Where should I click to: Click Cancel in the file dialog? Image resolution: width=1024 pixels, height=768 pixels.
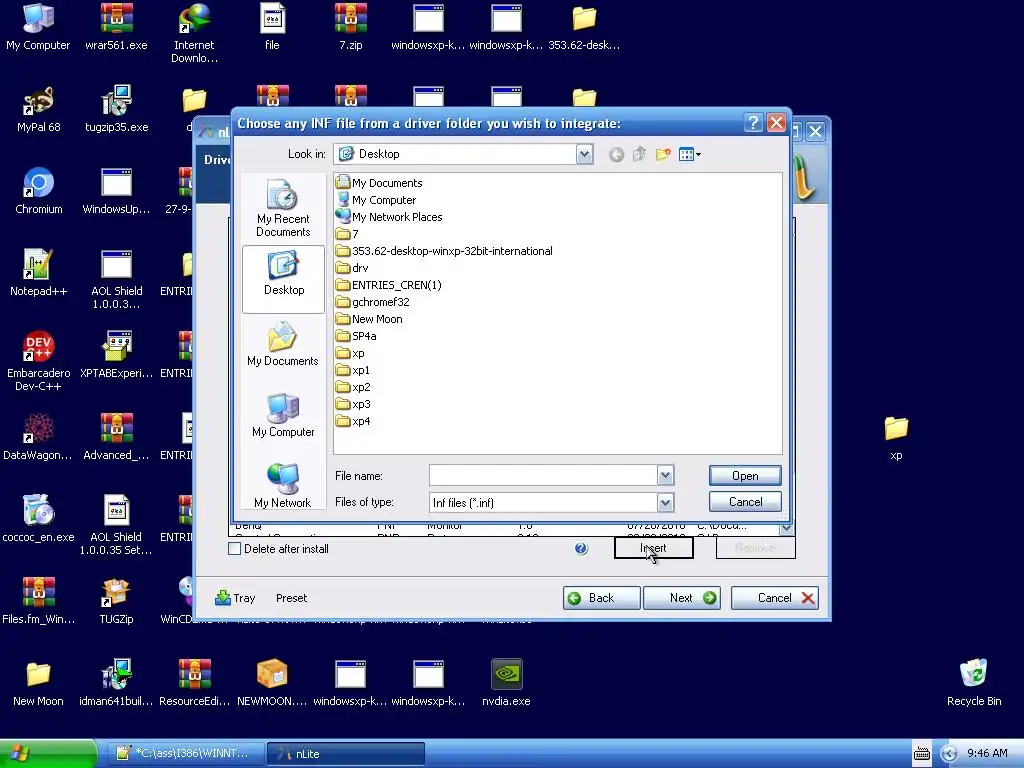pyautogui.click(x=745, y=502)
